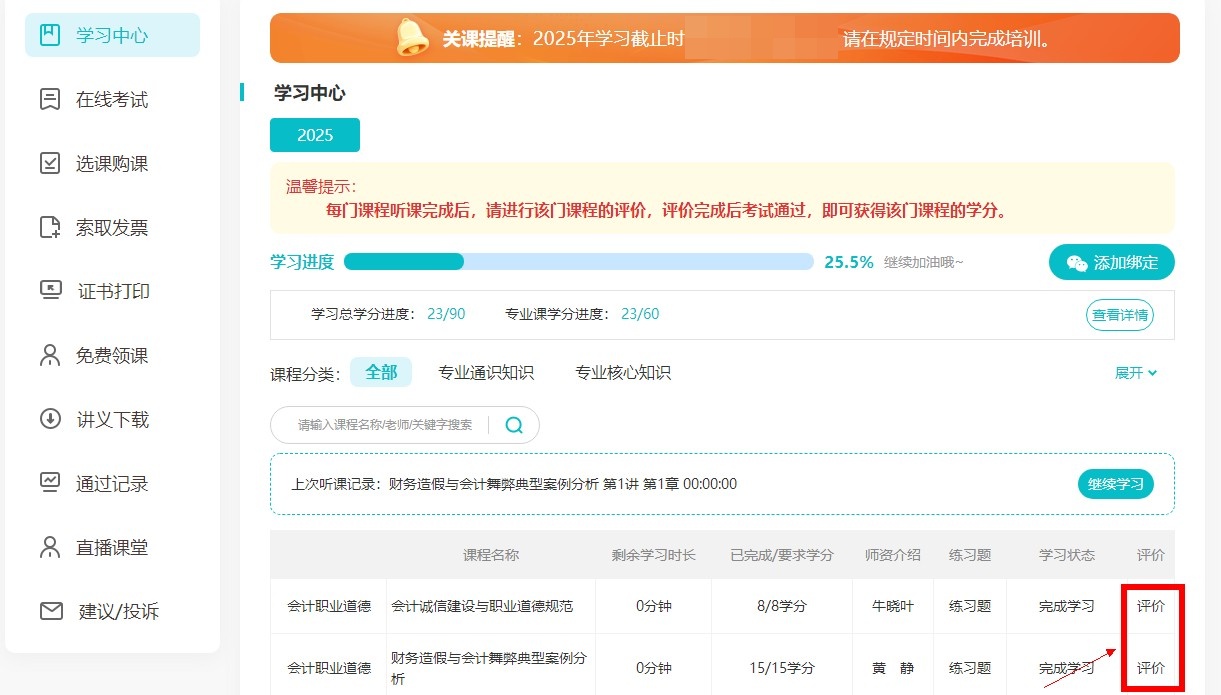Switch to the 2025 tab
The image size is (1221, 695).
[315, 134]
